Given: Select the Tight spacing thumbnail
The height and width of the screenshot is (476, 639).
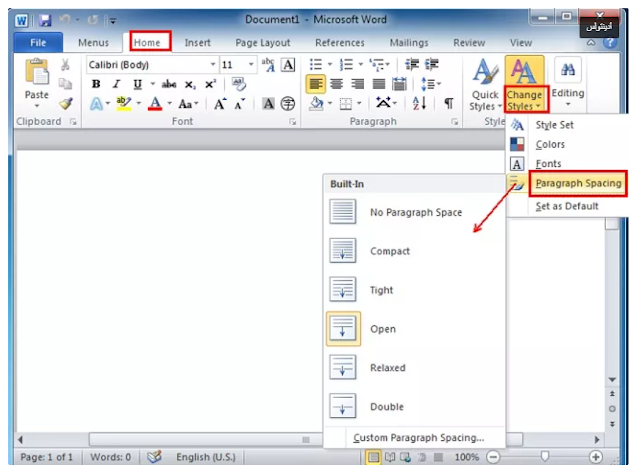Looking at the screenshot, I should pyautogui.click(x=343, y=289).
